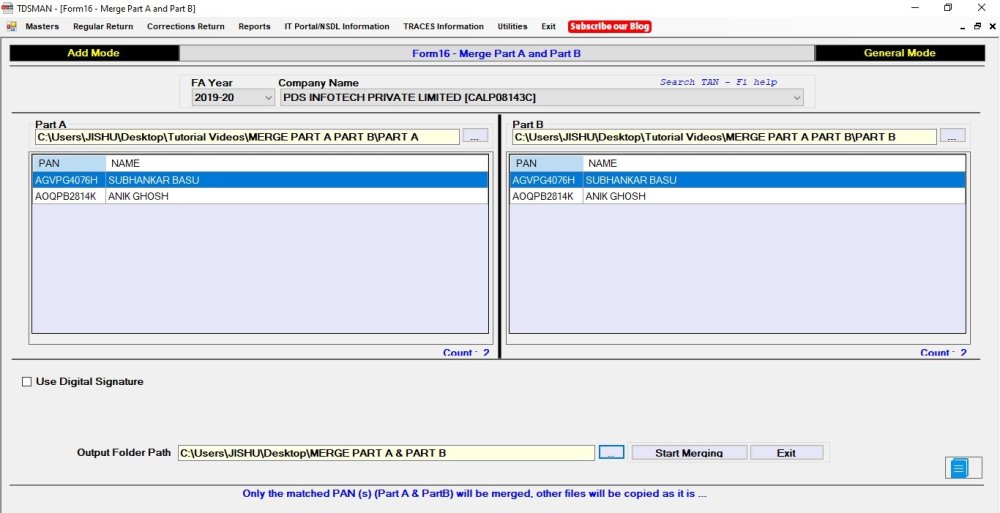Select SUBHANKAR BASU row in Part B list
Viewport: 1000px width, 513px height.
737,180
